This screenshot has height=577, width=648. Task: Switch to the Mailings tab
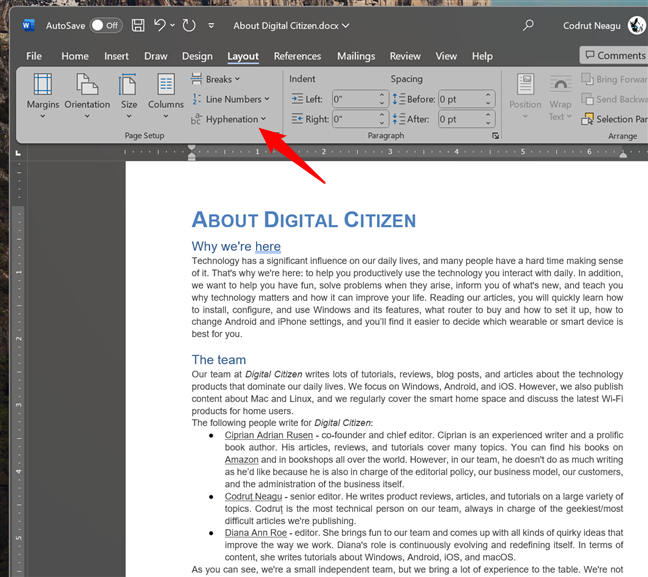[356, 56]
